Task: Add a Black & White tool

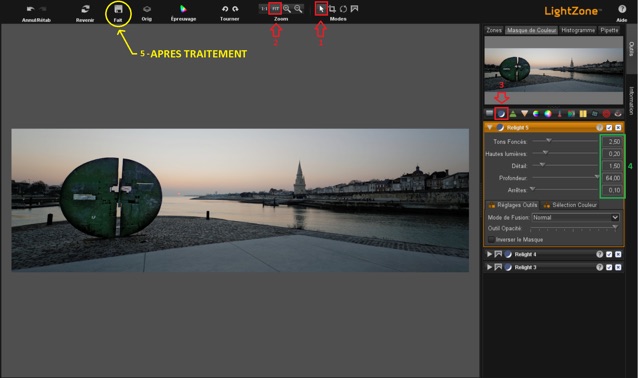Action: pos(571,114)
